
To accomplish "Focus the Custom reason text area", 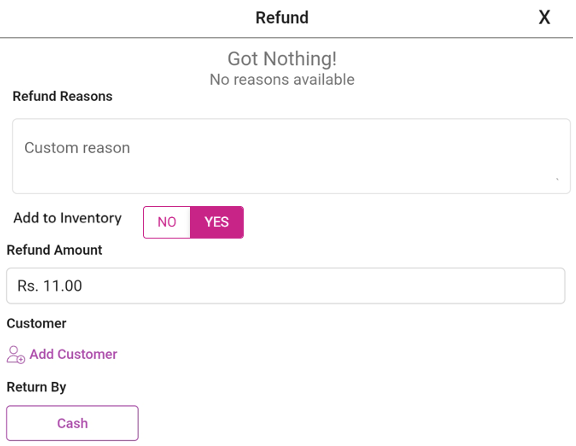I will pyautogui.click(x=291, y=156).
